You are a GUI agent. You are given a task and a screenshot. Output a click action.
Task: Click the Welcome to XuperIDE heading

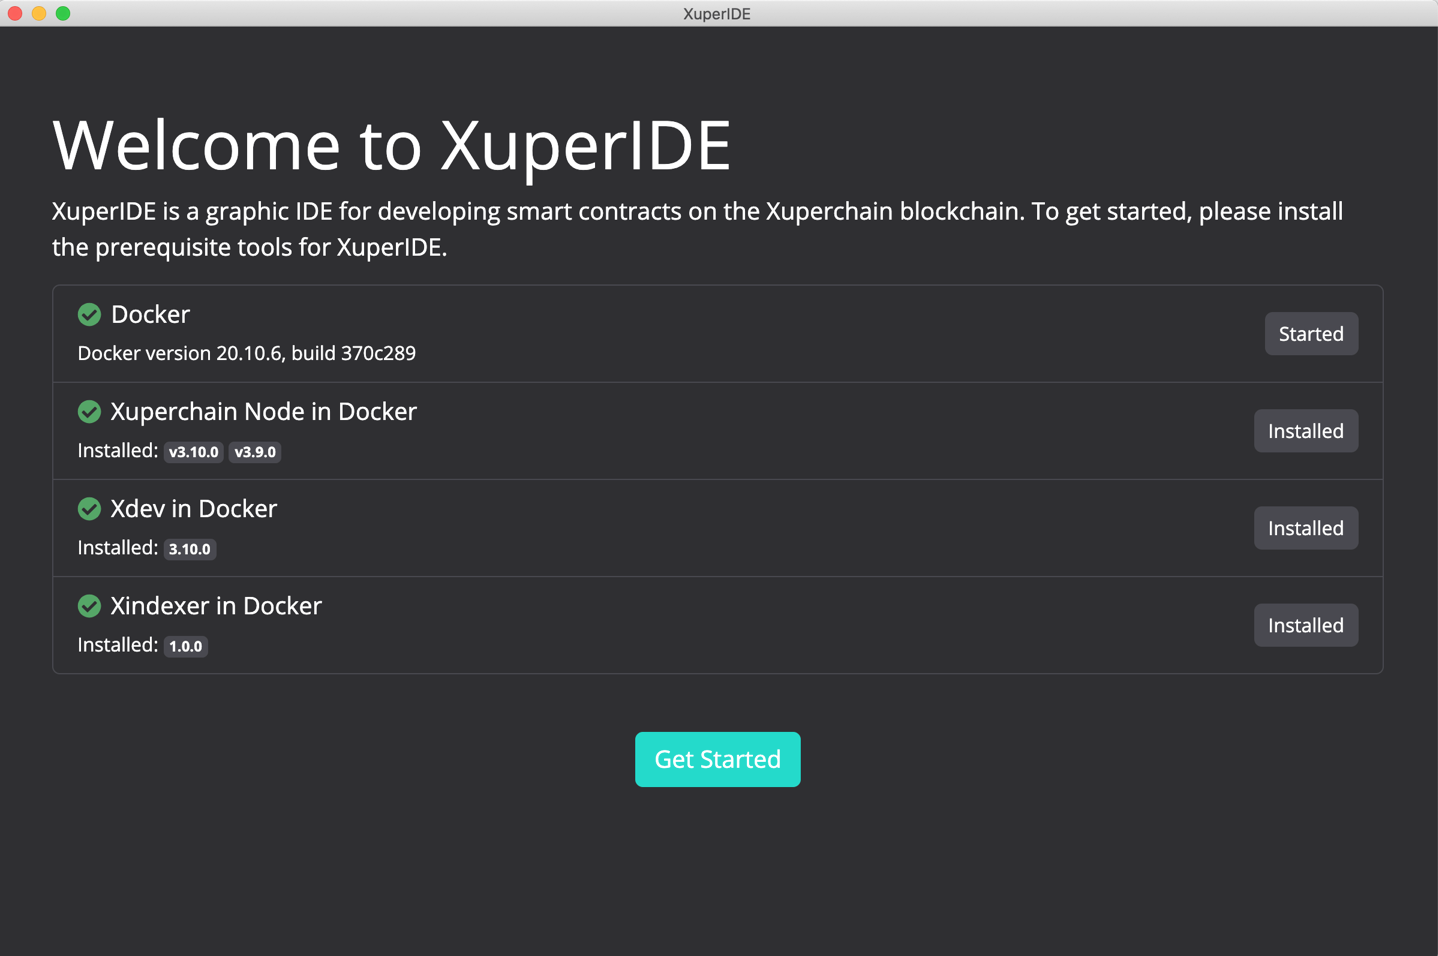(x=392, y=145)
